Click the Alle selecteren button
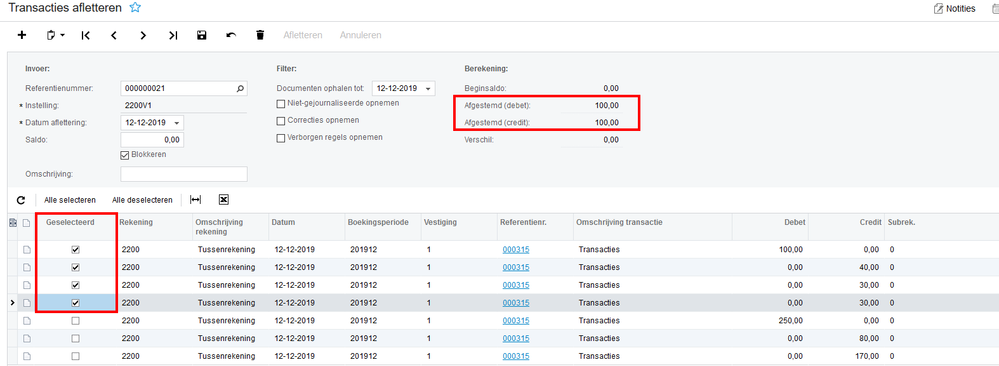Image resolution: width=999 pixels, height=366 pixels. pyautogui.click(x=70, y=200)
